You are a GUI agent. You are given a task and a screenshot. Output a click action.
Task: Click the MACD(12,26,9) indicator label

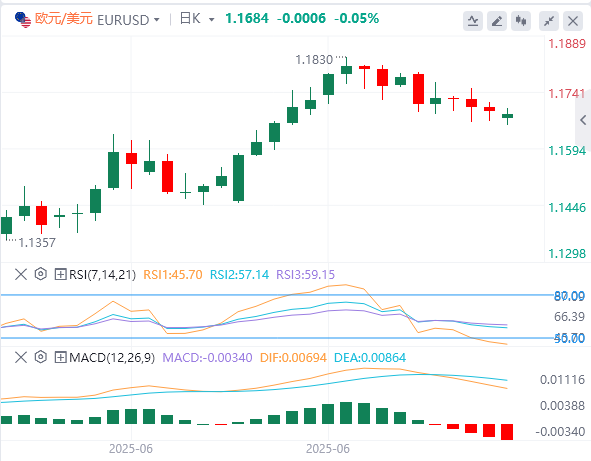pyautogui.click(x=112, y=357)
